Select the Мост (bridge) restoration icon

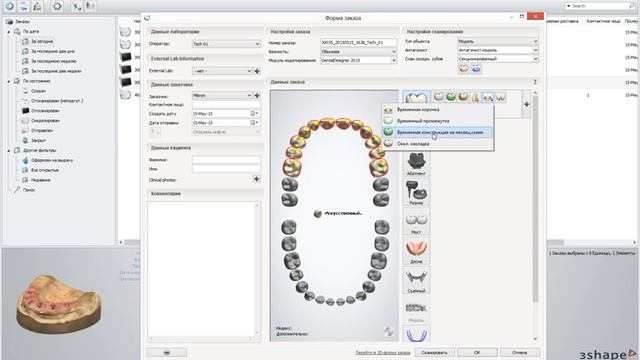tap(416, 222)
